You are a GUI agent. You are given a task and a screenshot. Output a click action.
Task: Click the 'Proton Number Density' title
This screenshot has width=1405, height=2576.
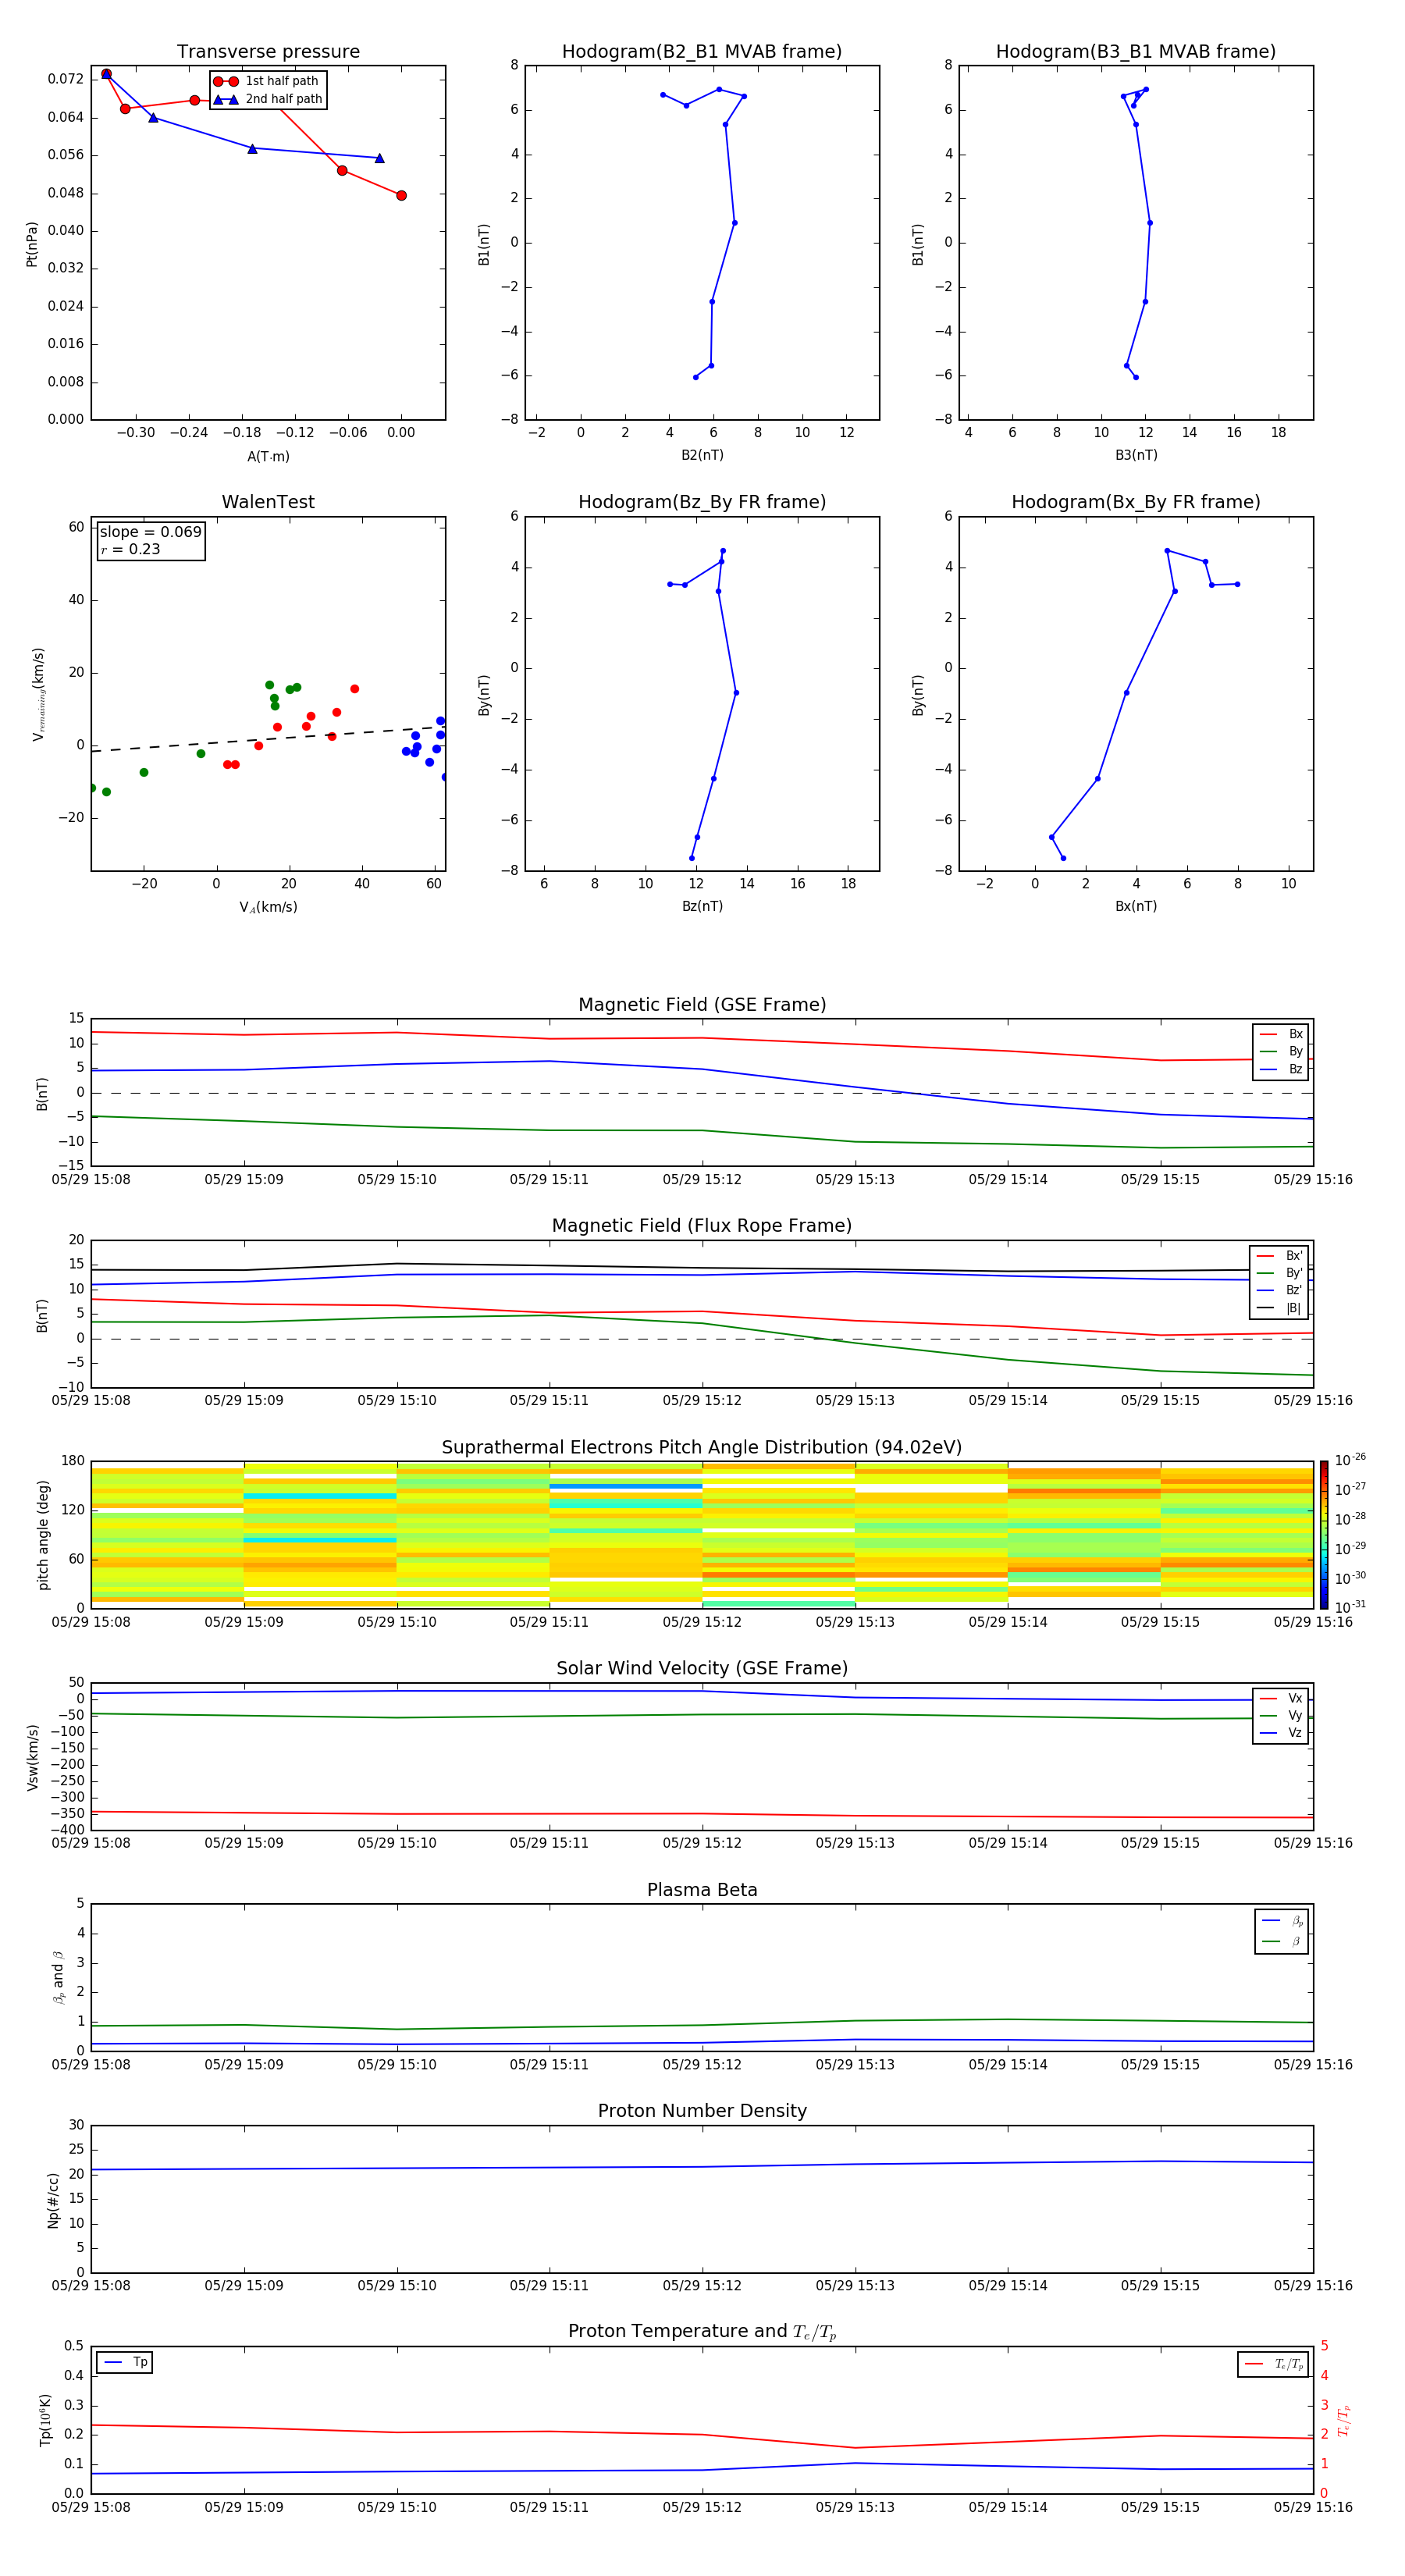tap(702, 2112)
